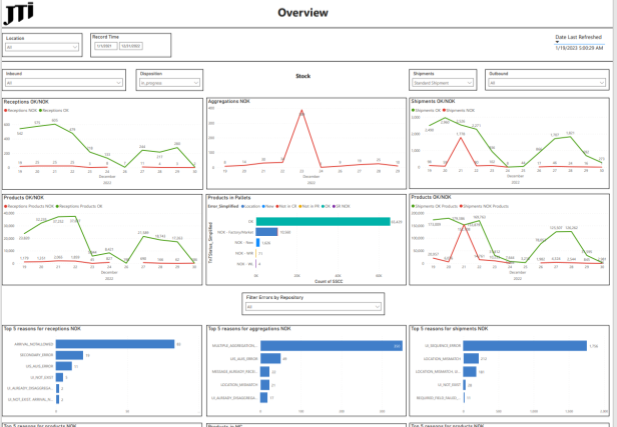Open the Location dropdown filter

coord(42,47)
